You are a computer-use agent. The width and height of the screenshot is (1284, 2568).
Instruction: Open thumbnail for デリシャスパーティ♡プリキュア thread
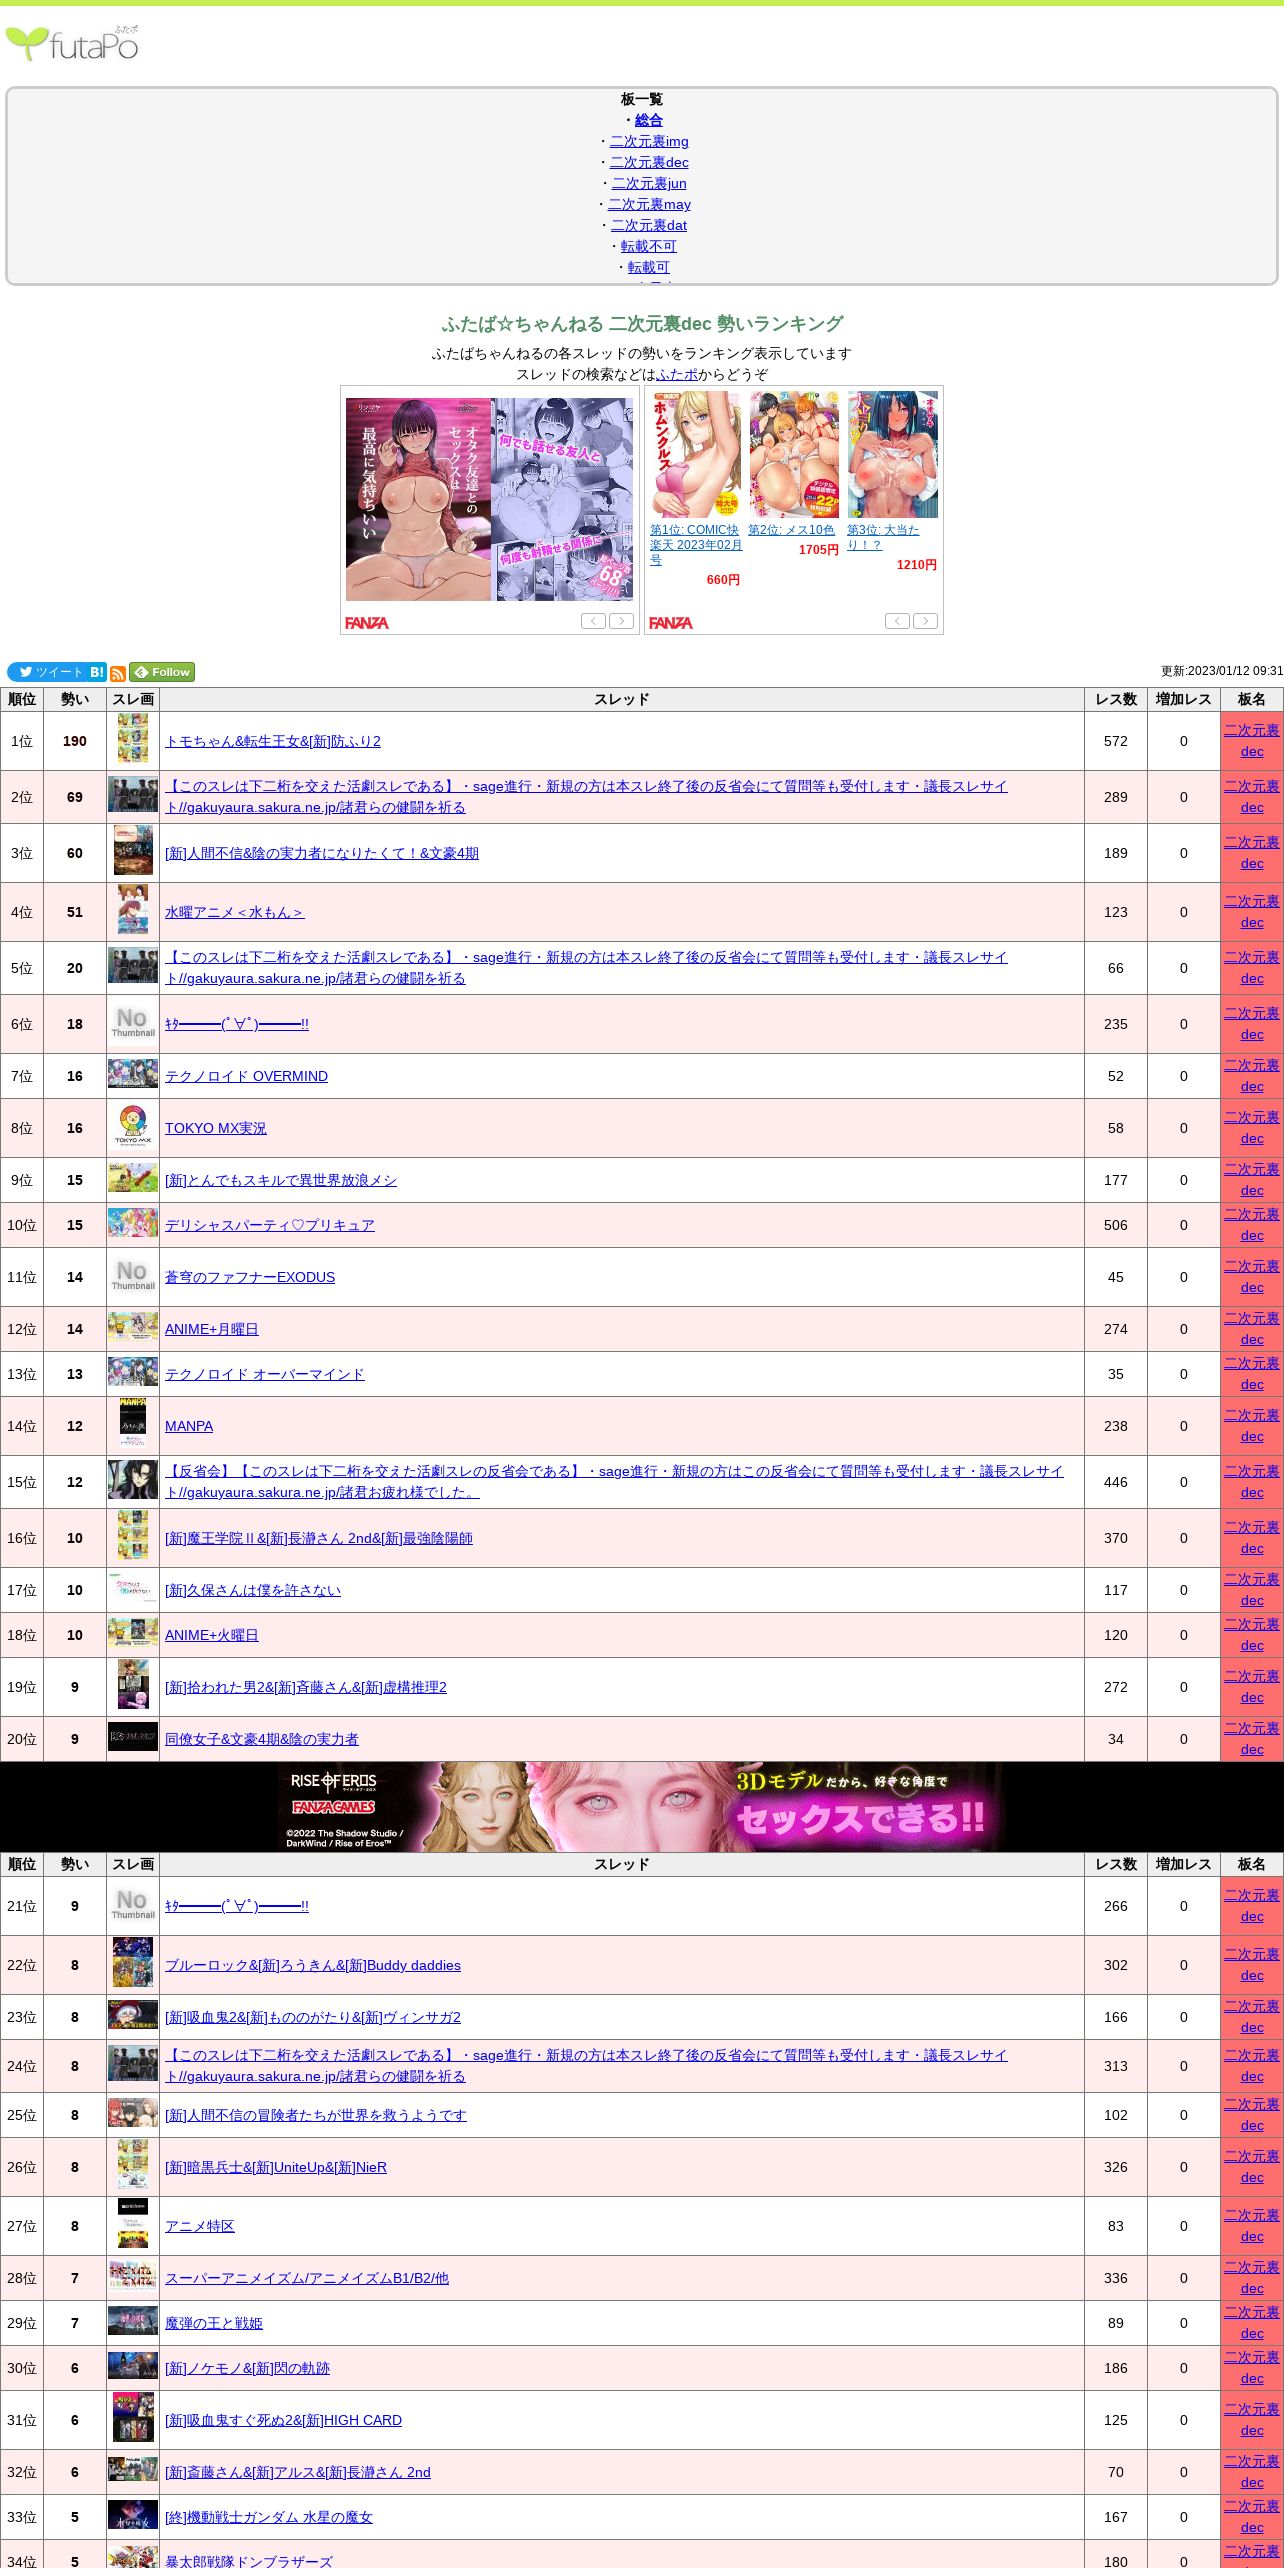133,1223
